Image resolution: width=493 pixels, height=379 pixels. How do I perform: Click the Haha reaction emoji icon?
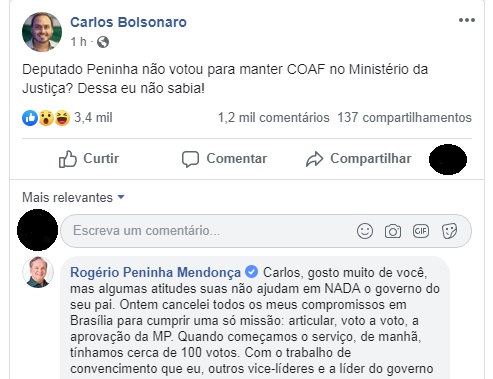pos(62,118)
